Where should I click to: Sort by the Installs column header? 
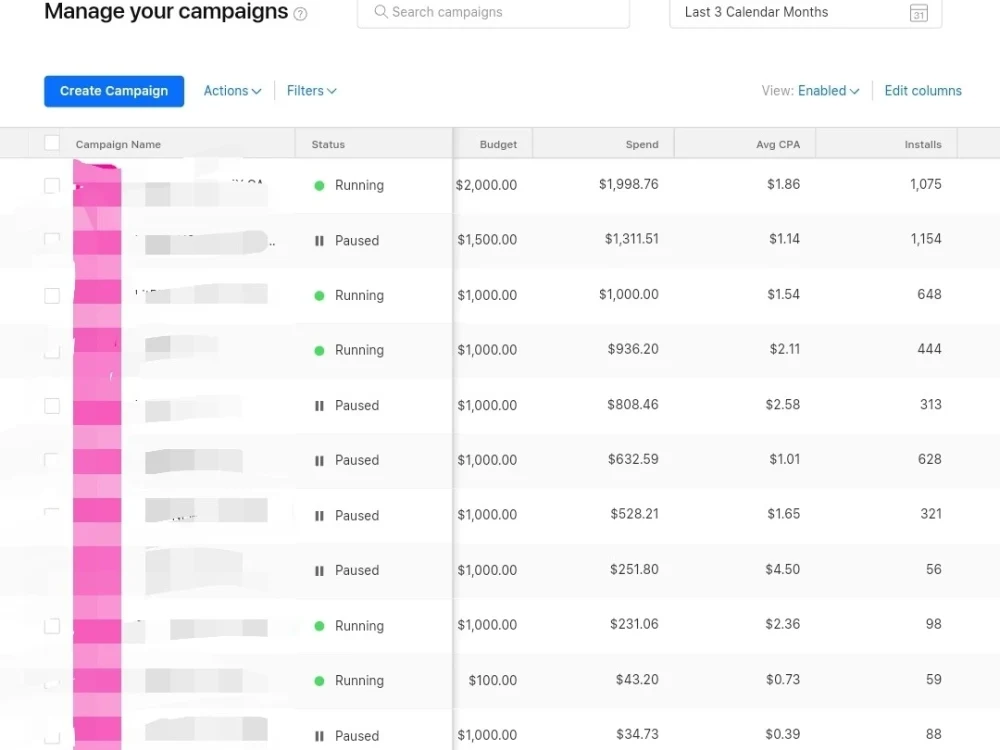[x=922, y=144]
